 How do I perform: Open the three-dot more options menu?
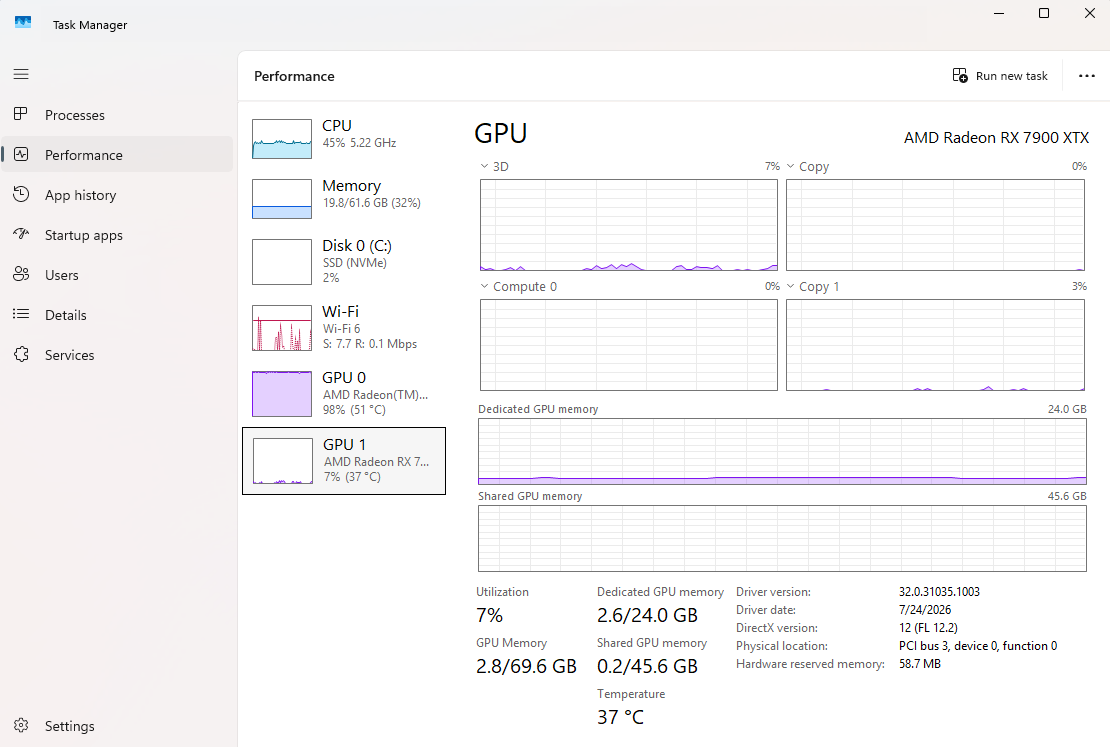1087,76
